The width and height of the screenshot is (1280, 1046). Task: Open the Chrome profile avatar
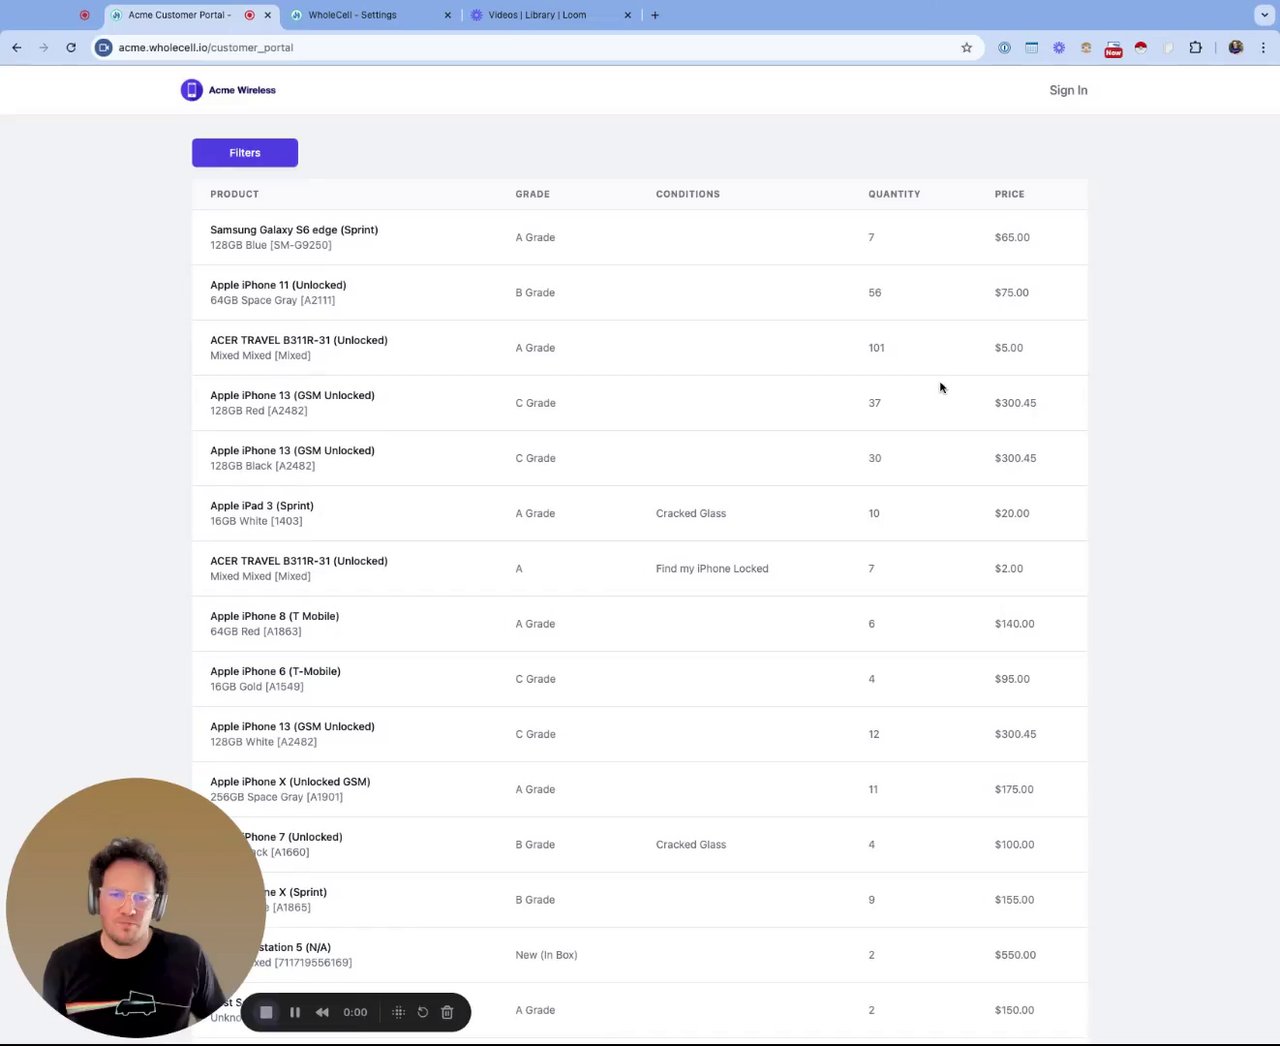tap(1236, 47)
